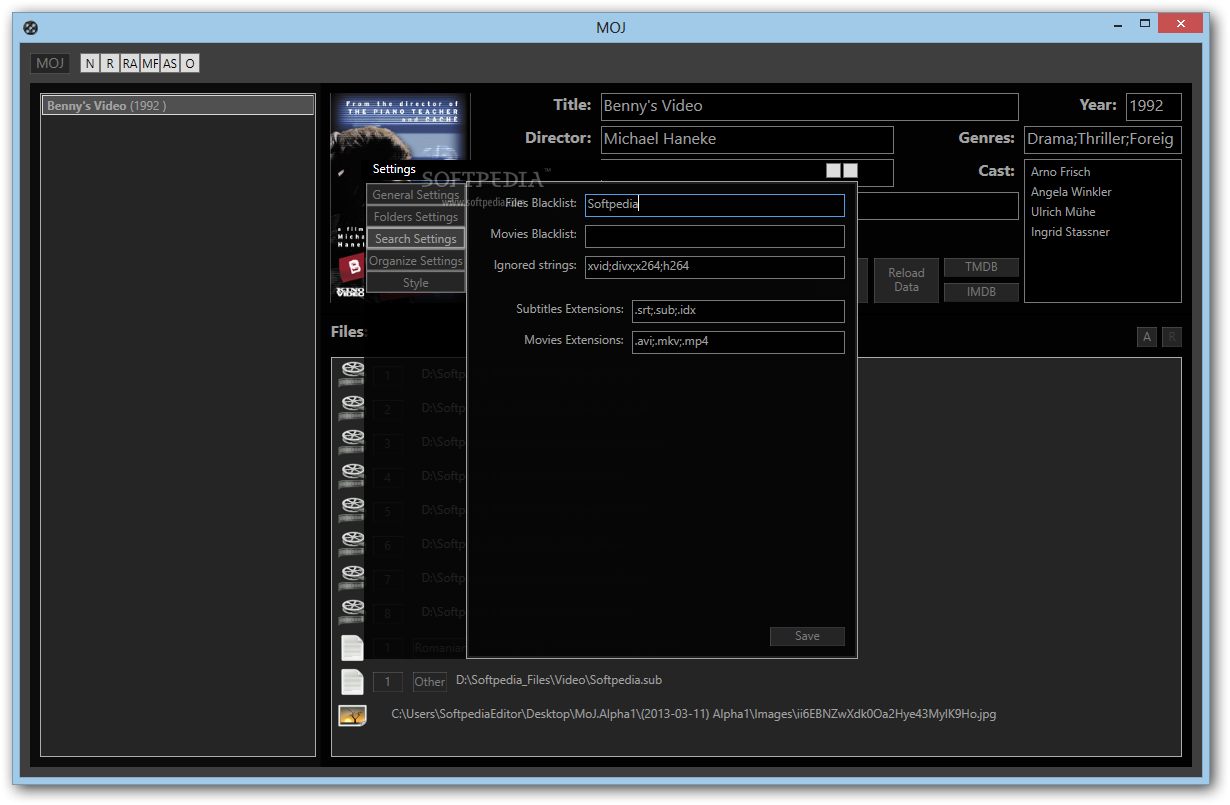Click the A button above files list

[1147, 337]
